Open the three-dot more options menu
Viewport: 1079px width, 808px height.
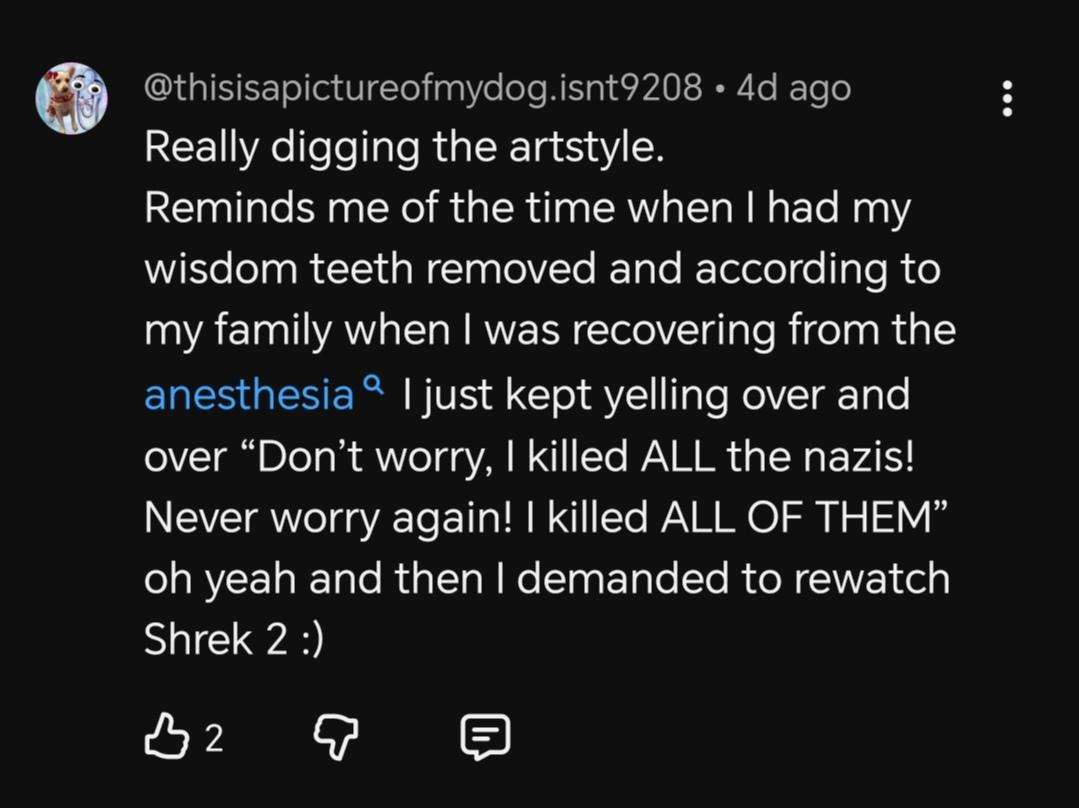click(1007, 99)
